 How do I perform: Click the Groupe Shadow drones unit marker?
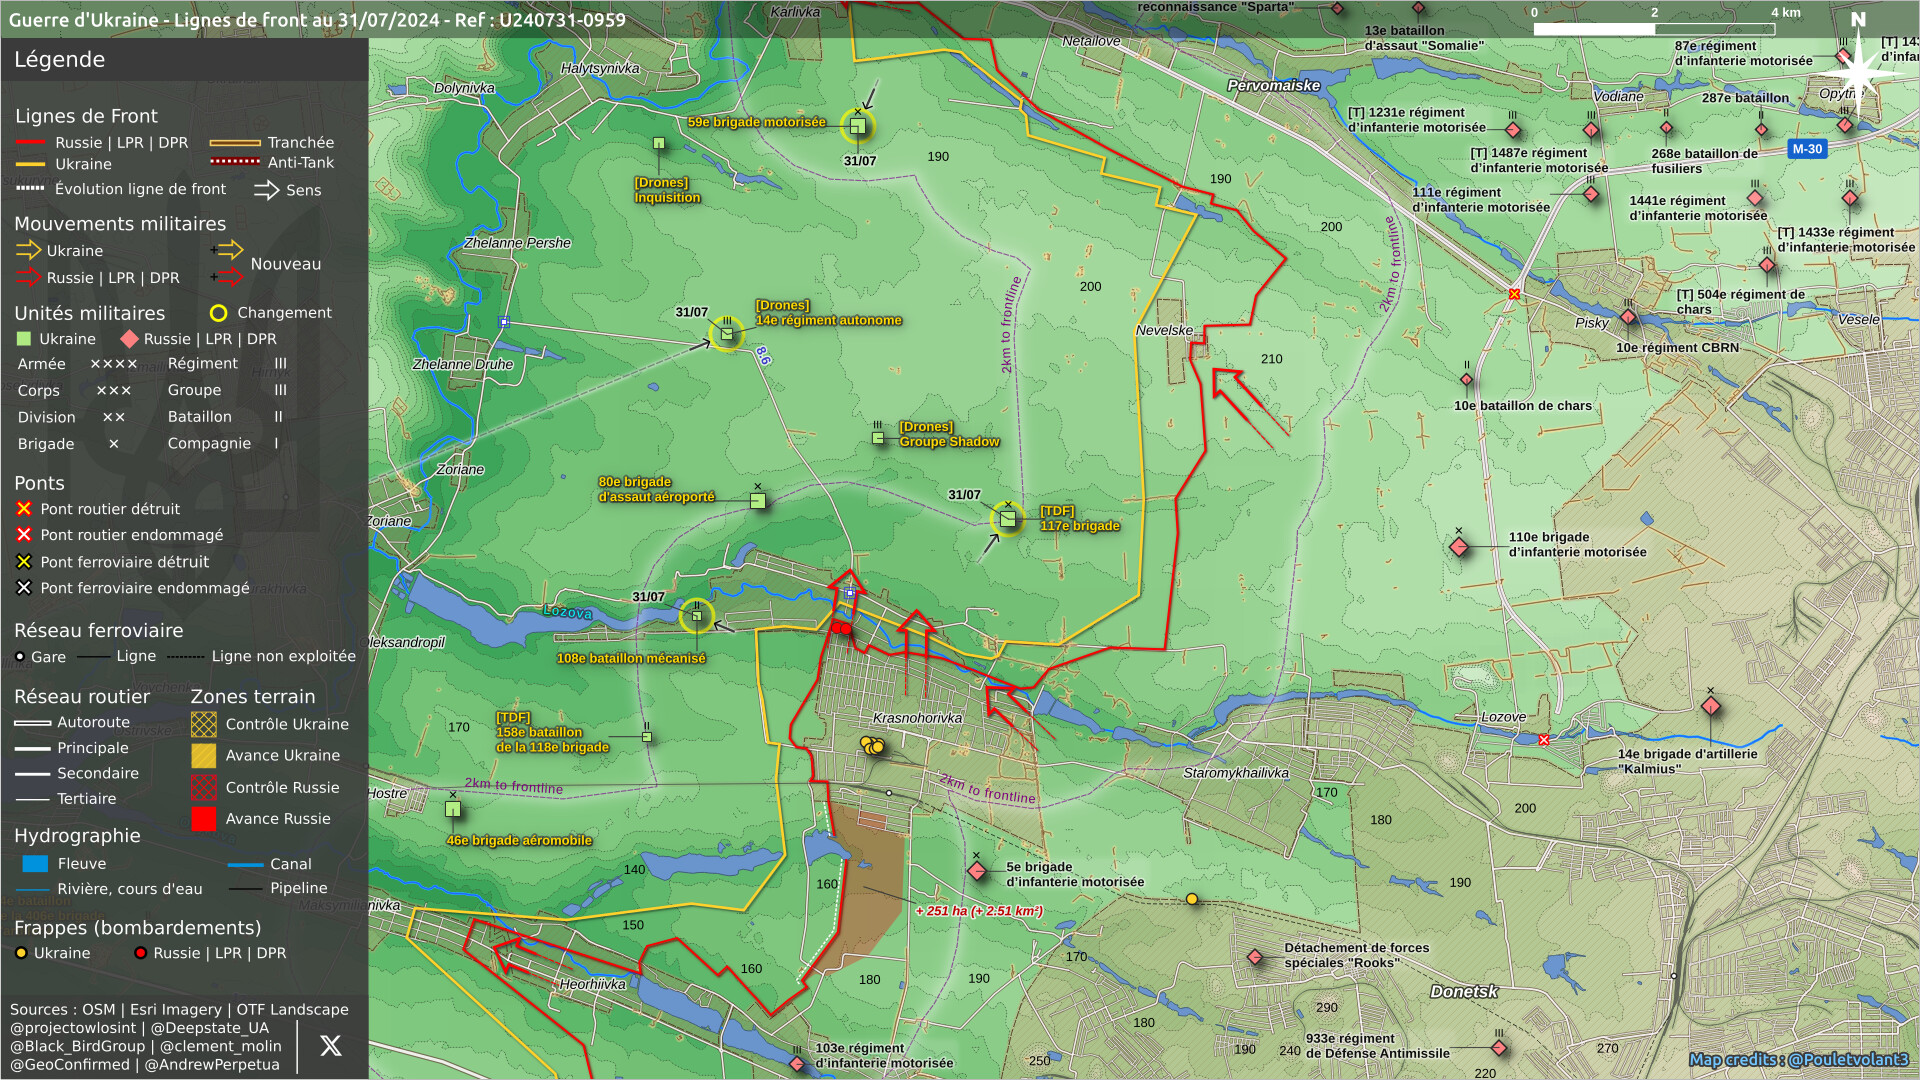[x=878, y=438]
